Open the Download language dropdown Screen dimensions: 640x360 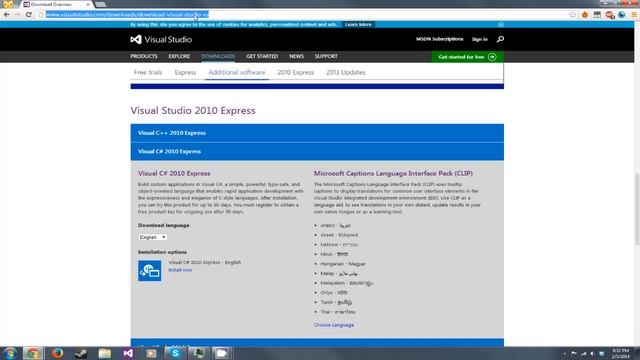click(152, 237)
